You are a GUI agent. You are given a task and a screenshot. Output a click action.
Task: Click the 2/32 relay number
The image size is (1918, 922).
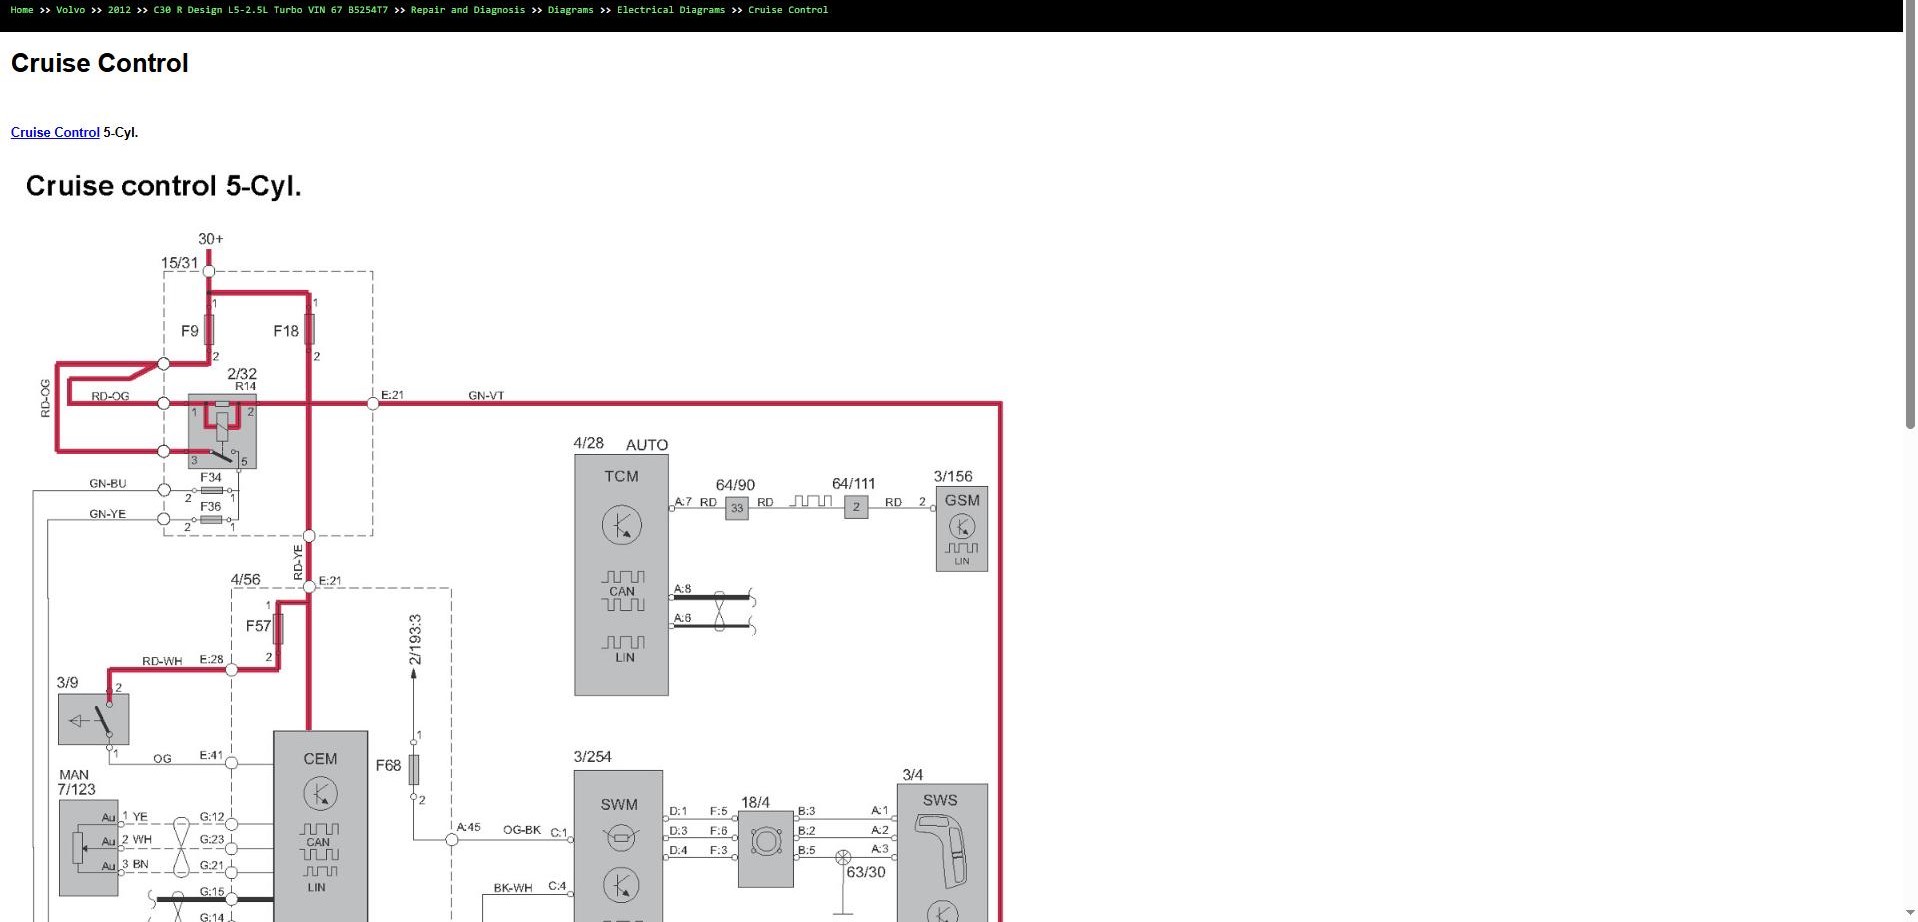[x=242, y=374]
